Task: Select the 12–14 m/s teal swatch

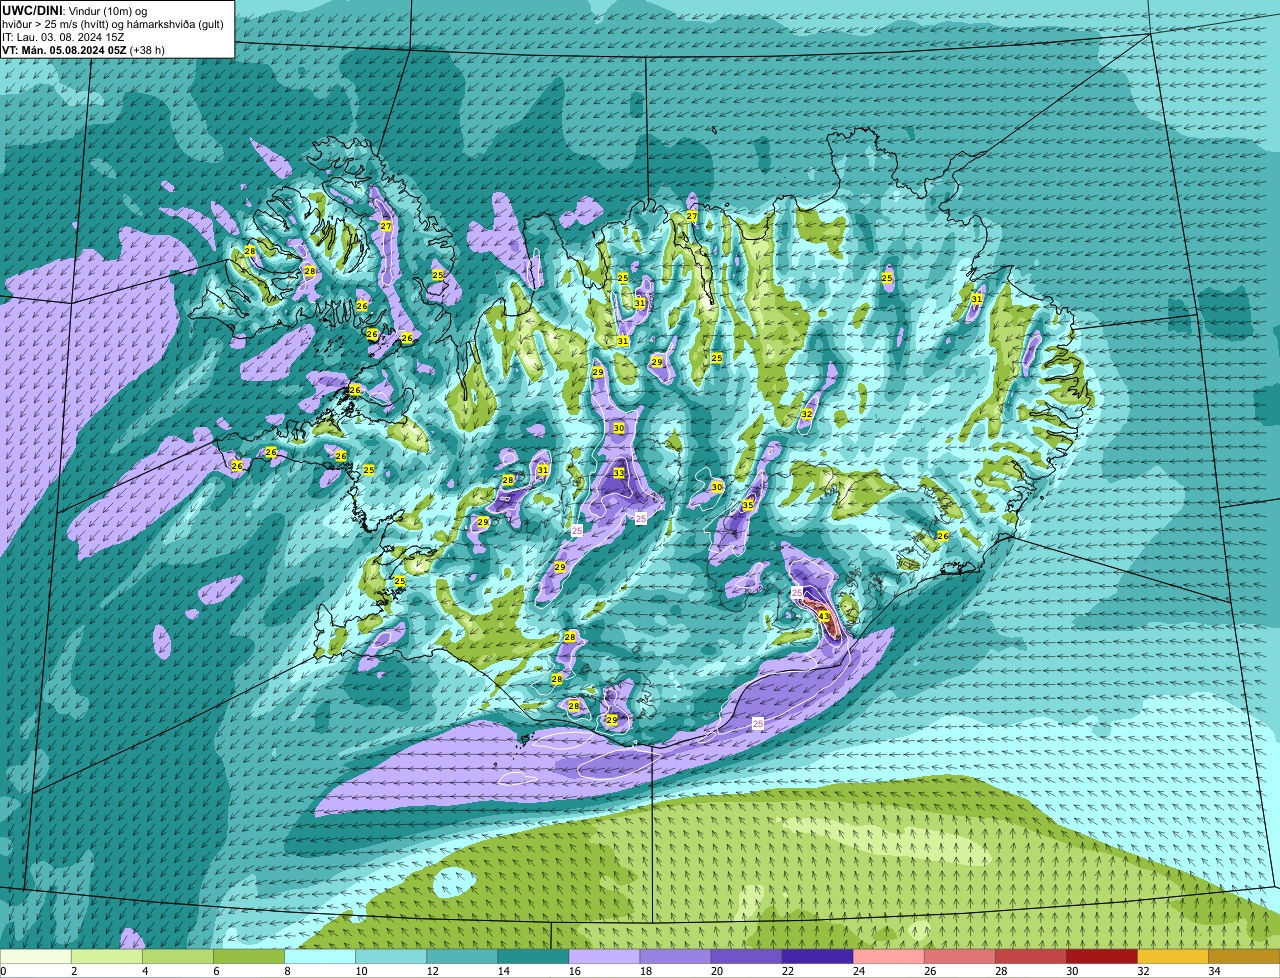Action: (x=461, y=956)
